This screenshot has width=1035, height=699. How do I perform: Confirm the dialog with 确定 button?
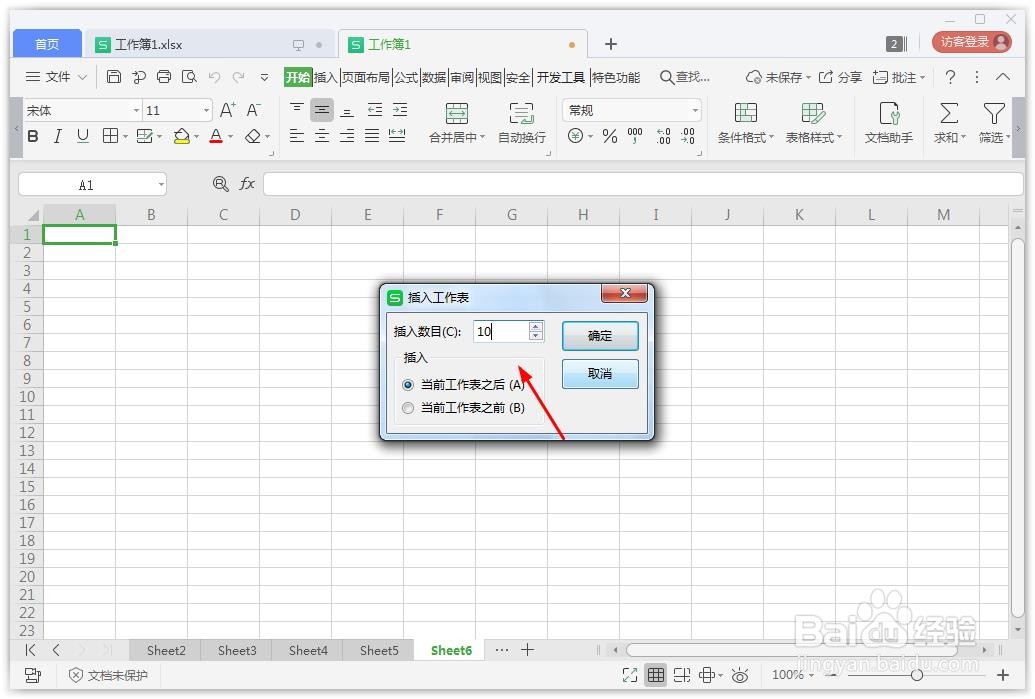coord(599,336)
